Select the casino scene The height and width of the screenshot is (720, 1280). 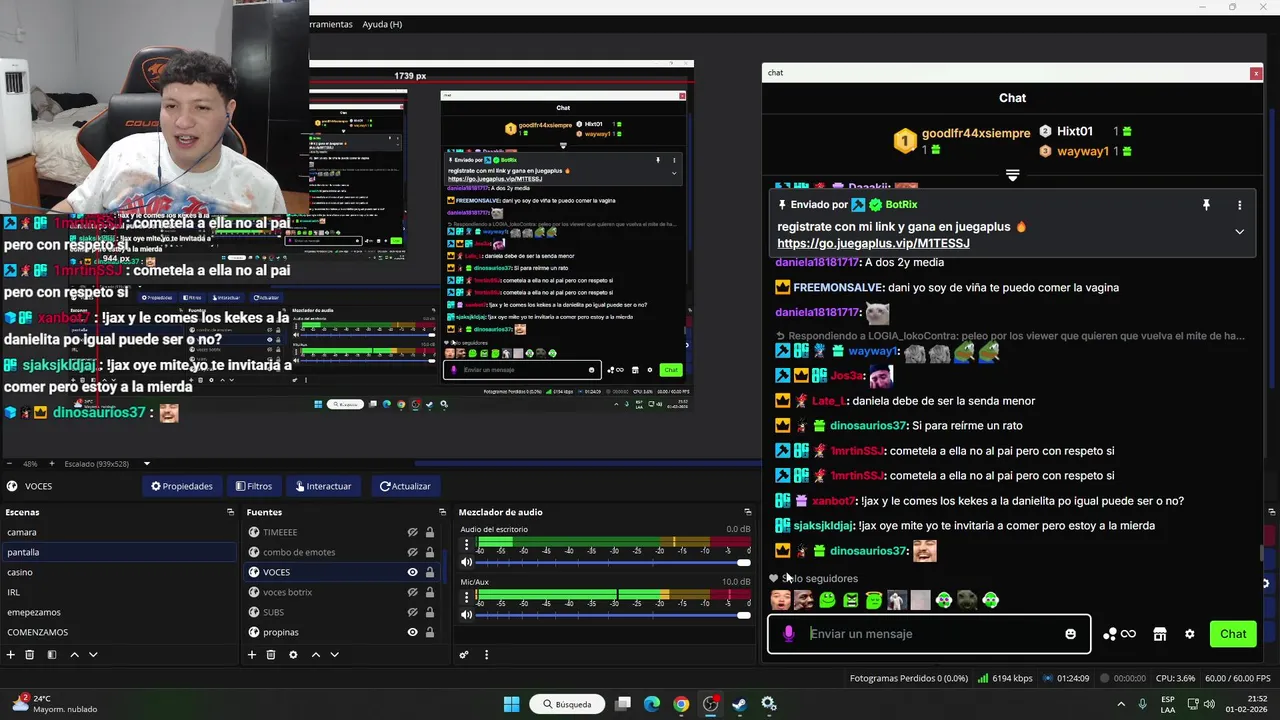118,572
